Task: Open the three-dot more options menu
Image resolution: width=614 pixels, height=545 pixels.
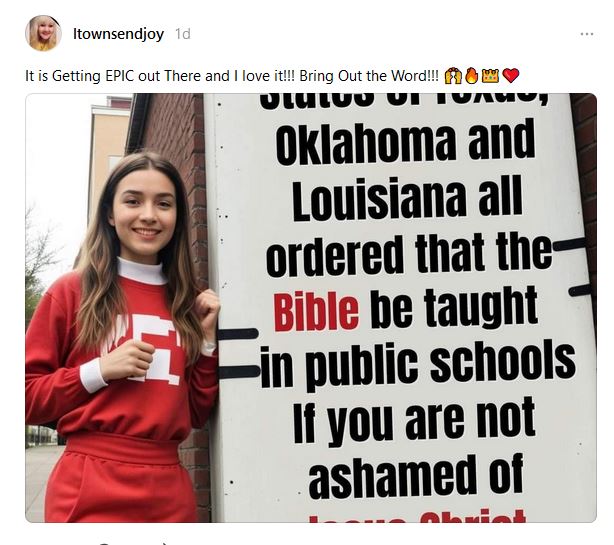Action: (x=587, y=34)
